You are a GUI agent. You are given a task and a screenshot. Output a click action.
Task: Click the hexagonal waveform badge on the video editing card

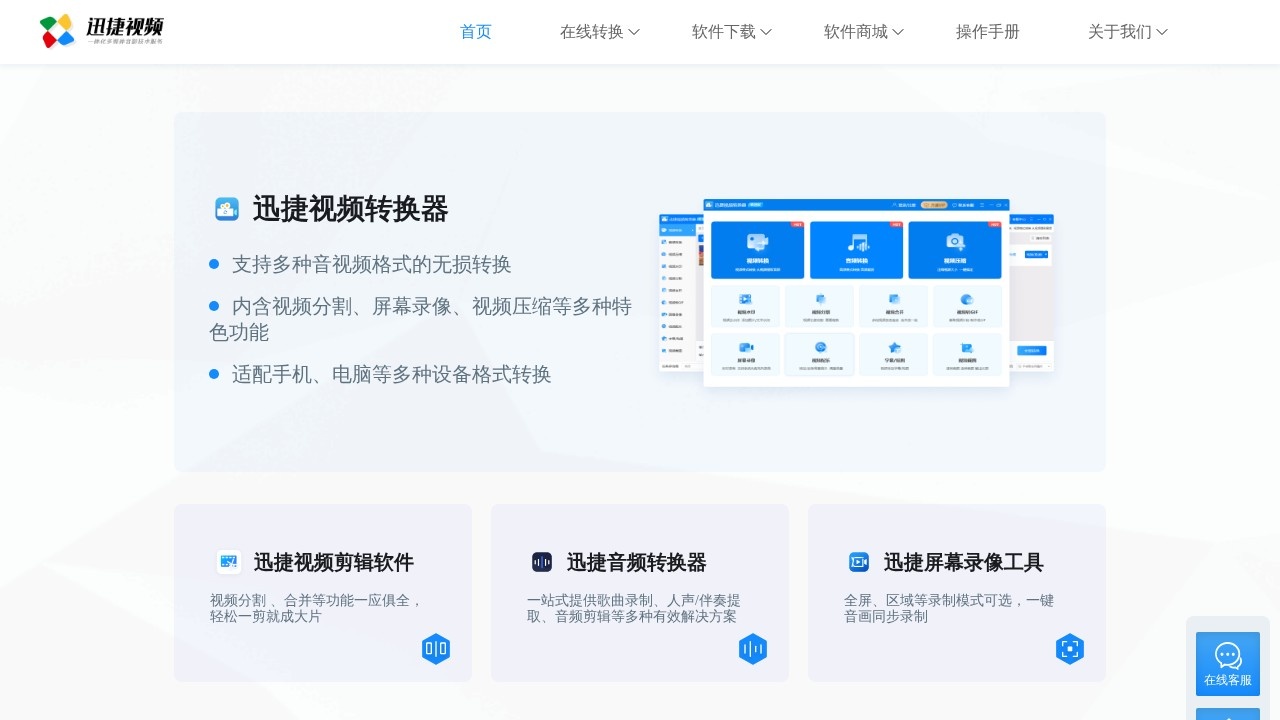pos(436,648)
